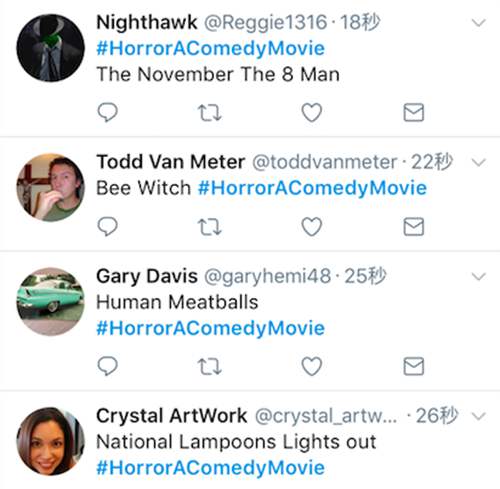Open Crystal ArtWork's profile avatar

tap(50, 441)
